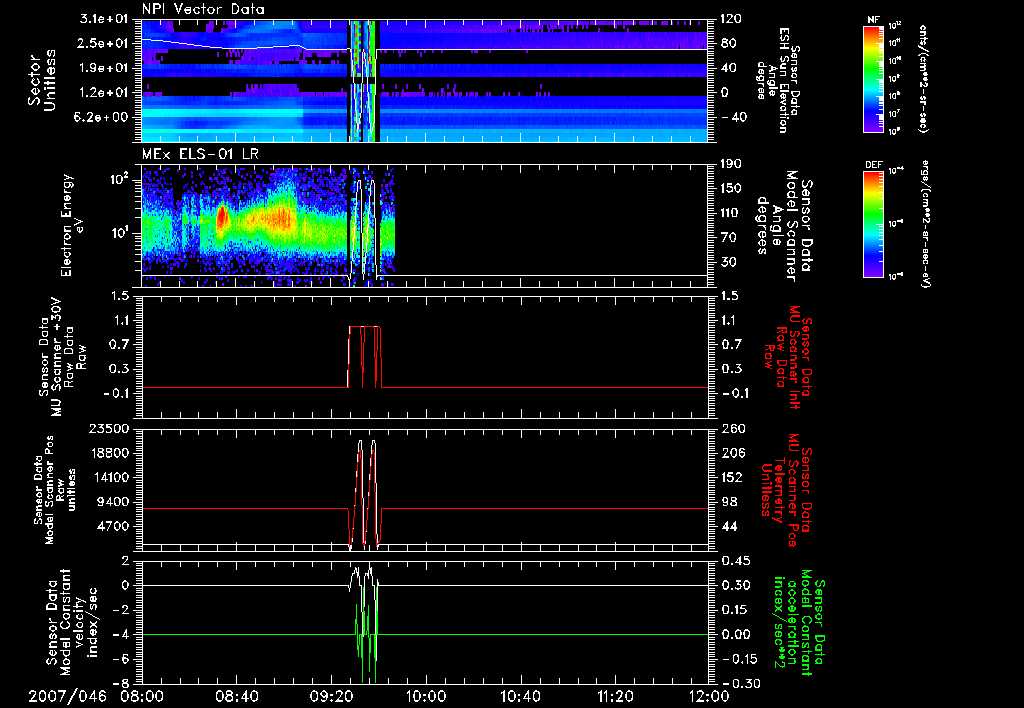Click the 4700 scanner position tick
Image resolution: width=1024 pixels, height=708 pixels.
tap(112, 526)
